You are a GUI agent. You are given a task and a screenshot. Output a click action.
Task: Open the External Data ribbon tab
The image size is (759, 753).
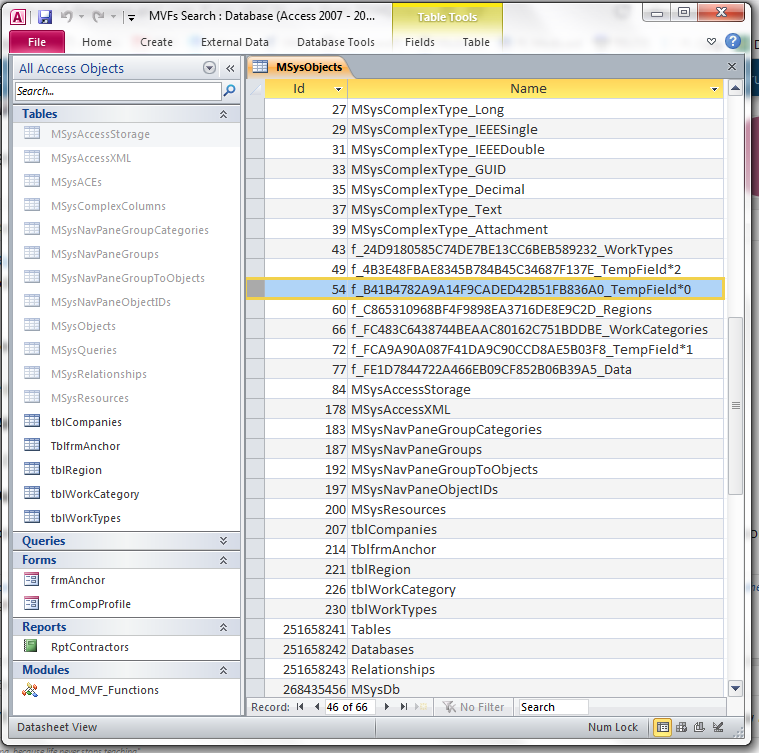(x=235, y=42)
